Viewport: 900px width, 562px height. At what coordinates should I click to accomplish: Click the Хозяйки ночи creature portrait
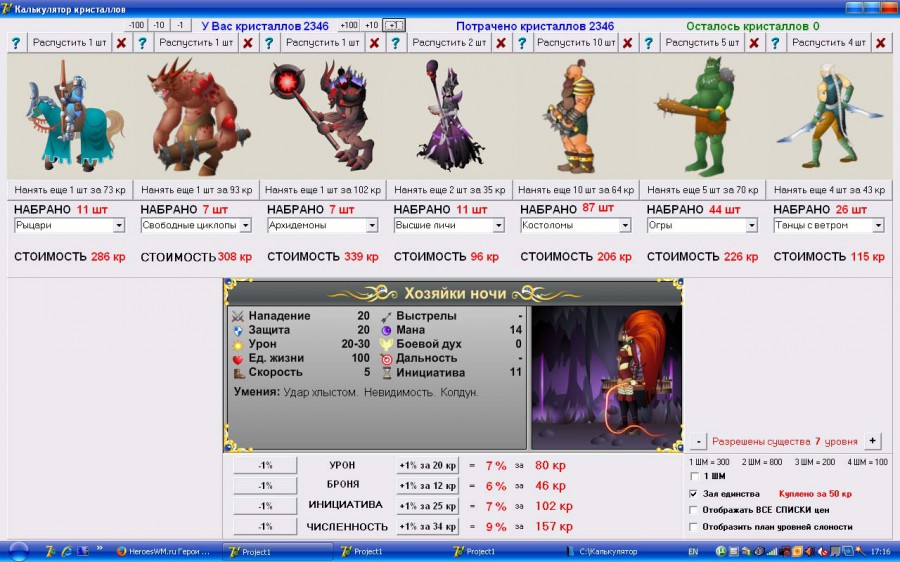pyautogui.click(x=607, y=378)
